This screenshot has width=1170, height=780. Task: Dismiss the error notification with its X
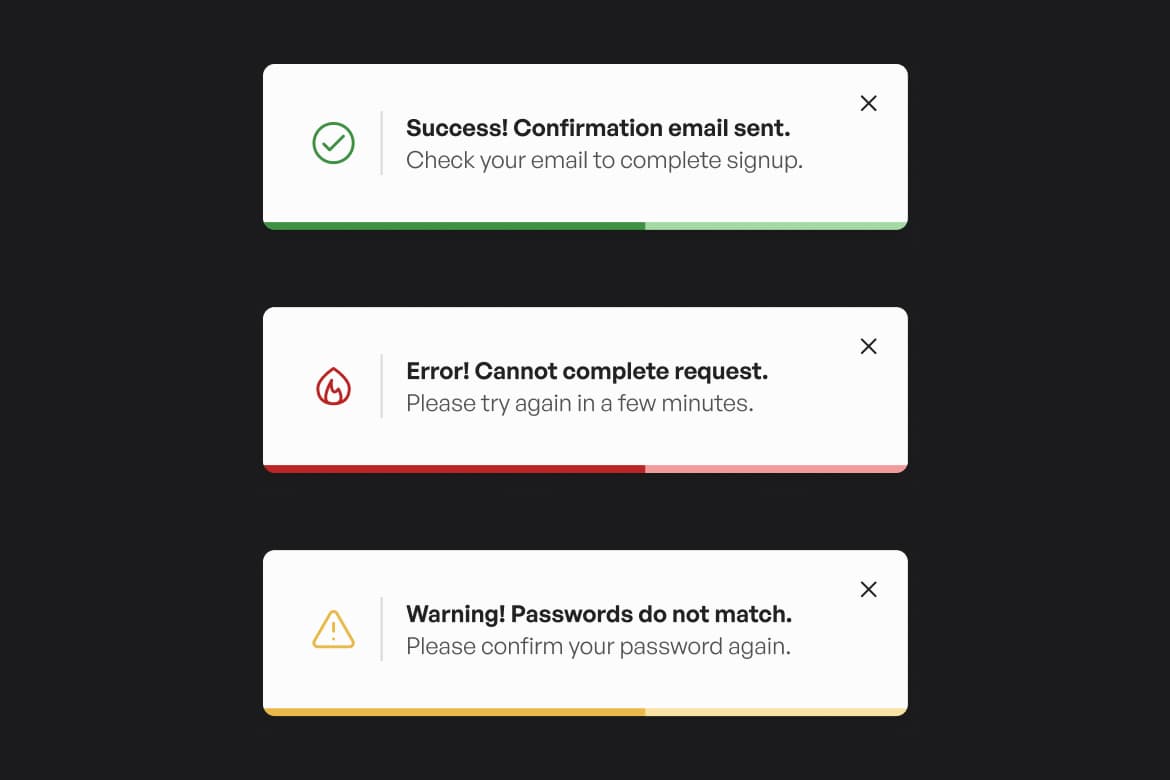pos(868,346)
